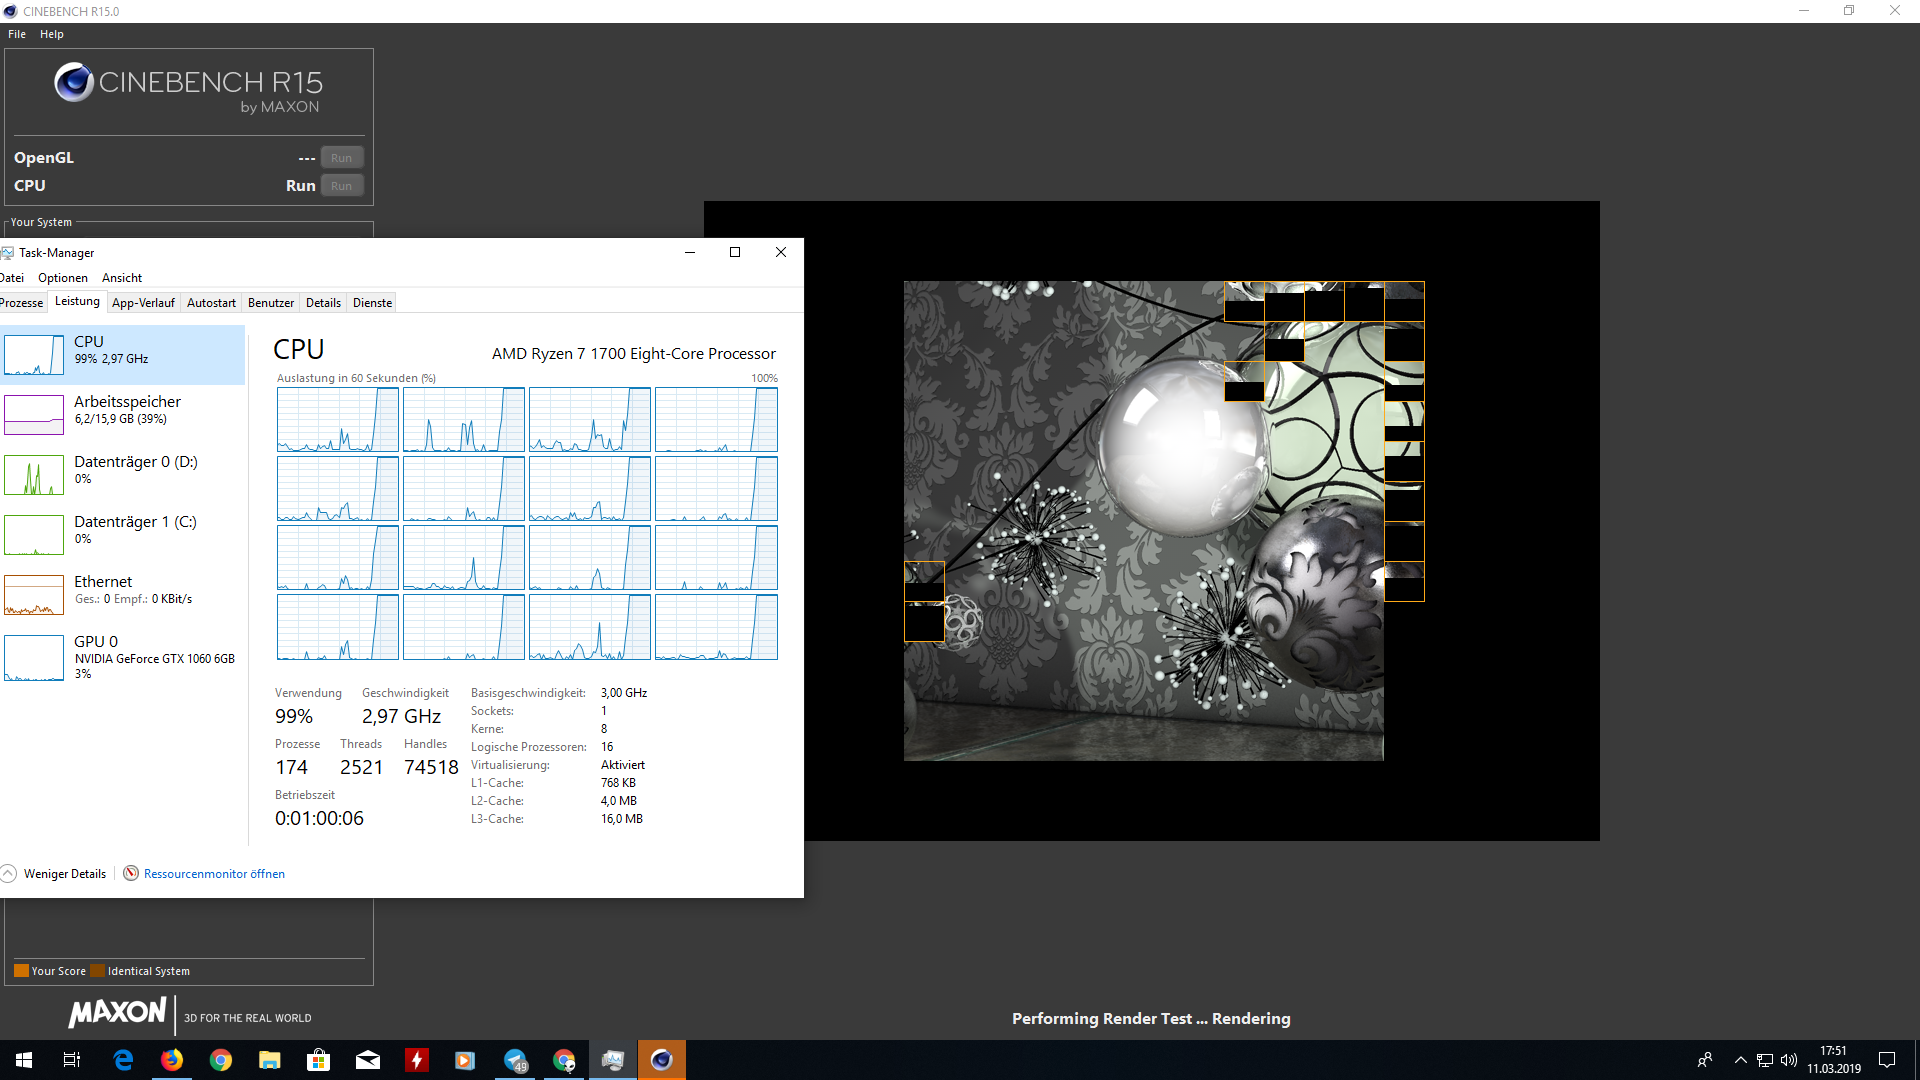Click the Handles value 74518

click(431, 767)
